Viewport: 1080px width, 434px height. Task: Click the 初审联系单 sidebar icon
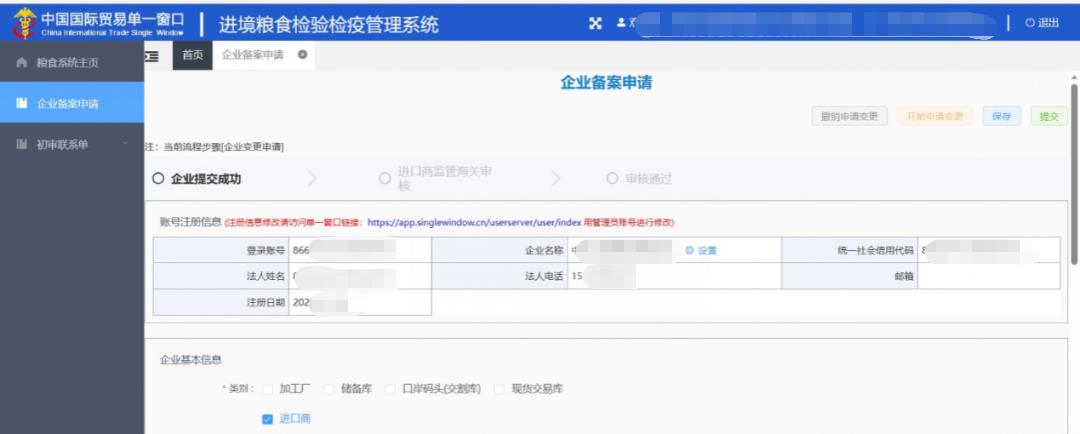20,144
